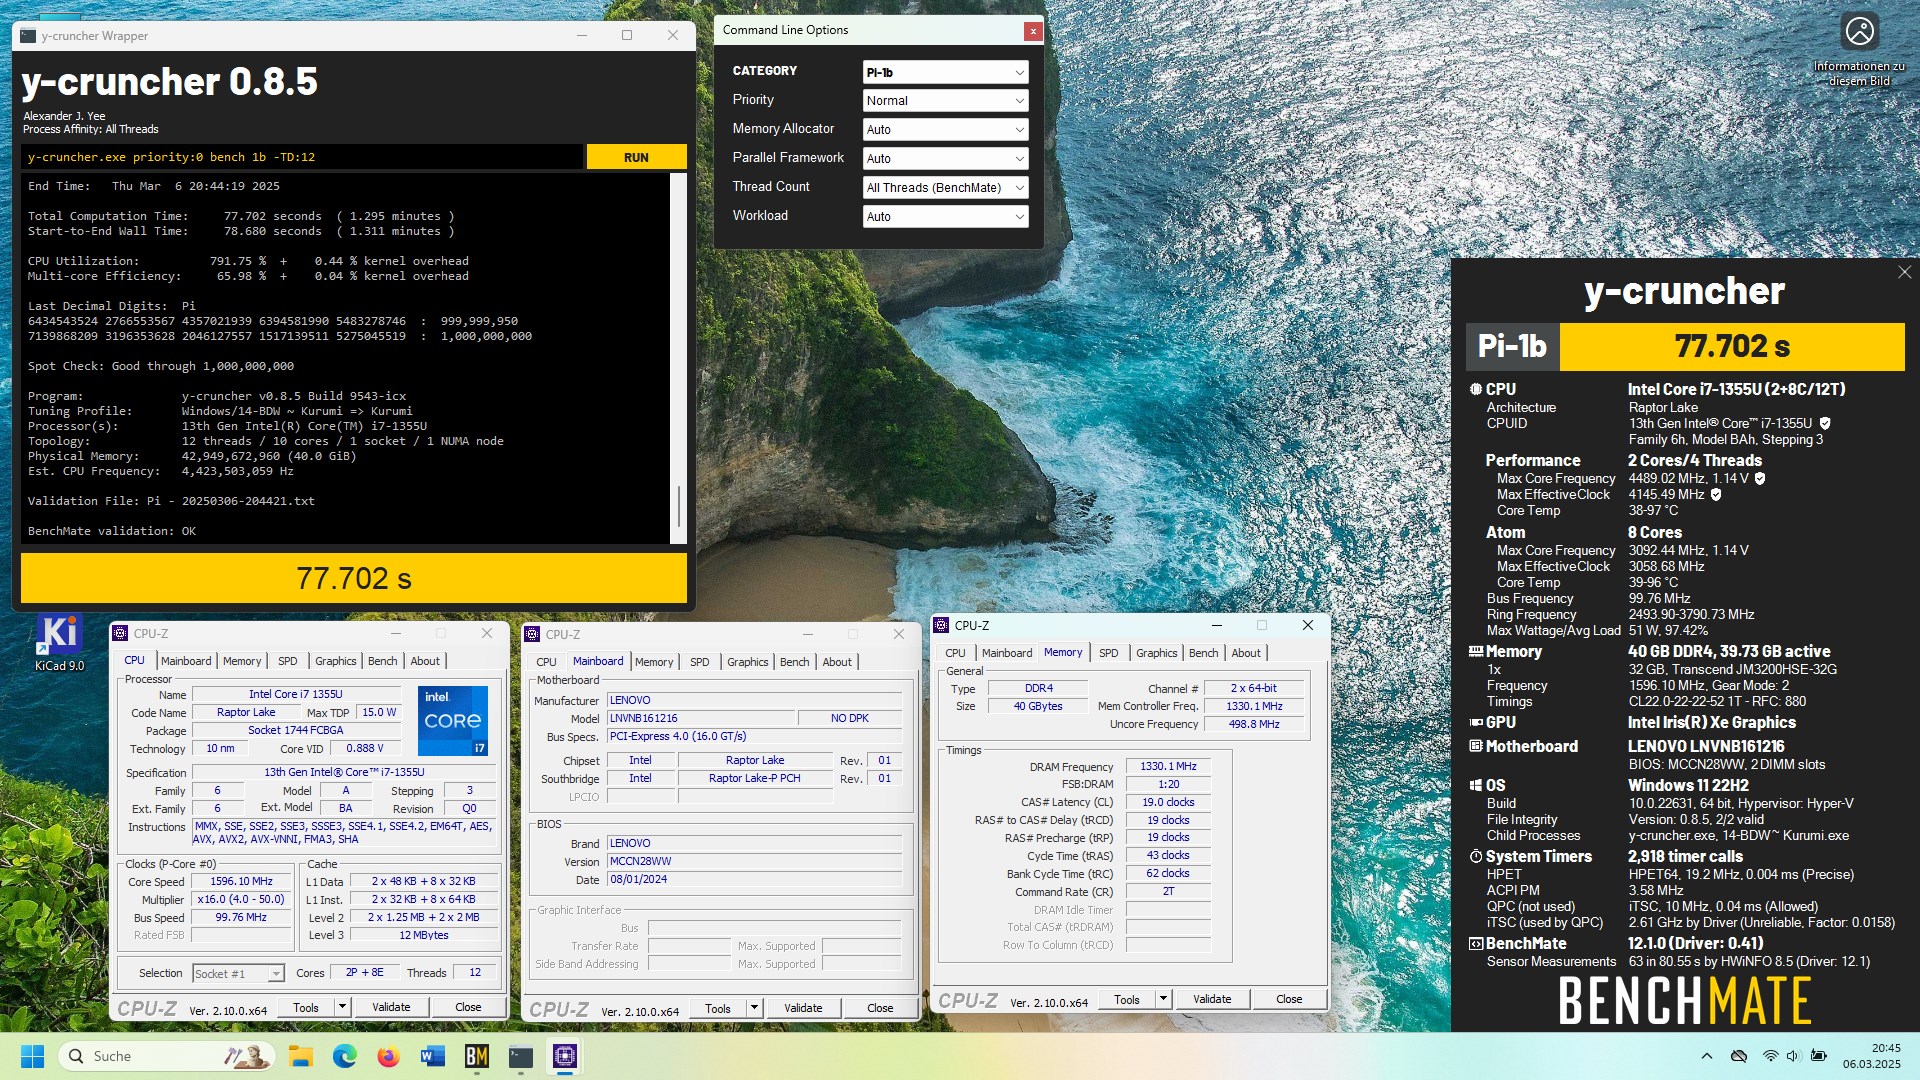Expand the Memory Allocator dropdown
Viewport: 1920px width, 1080px height.
[945, 130]
